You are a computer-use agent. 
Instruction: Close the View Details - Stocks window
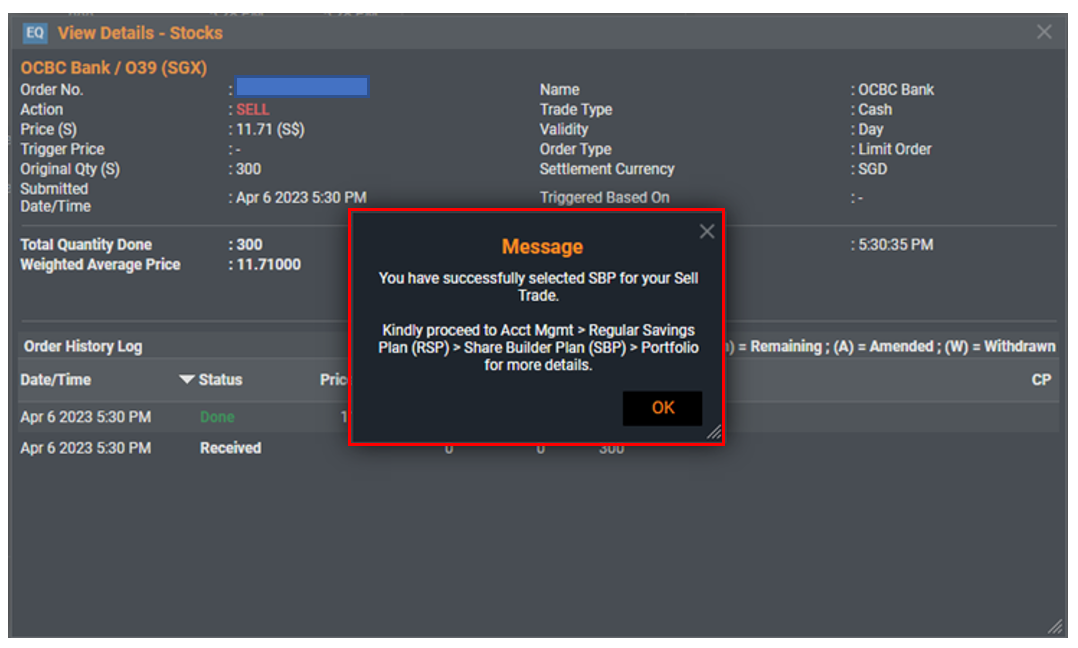(1044, 32)
